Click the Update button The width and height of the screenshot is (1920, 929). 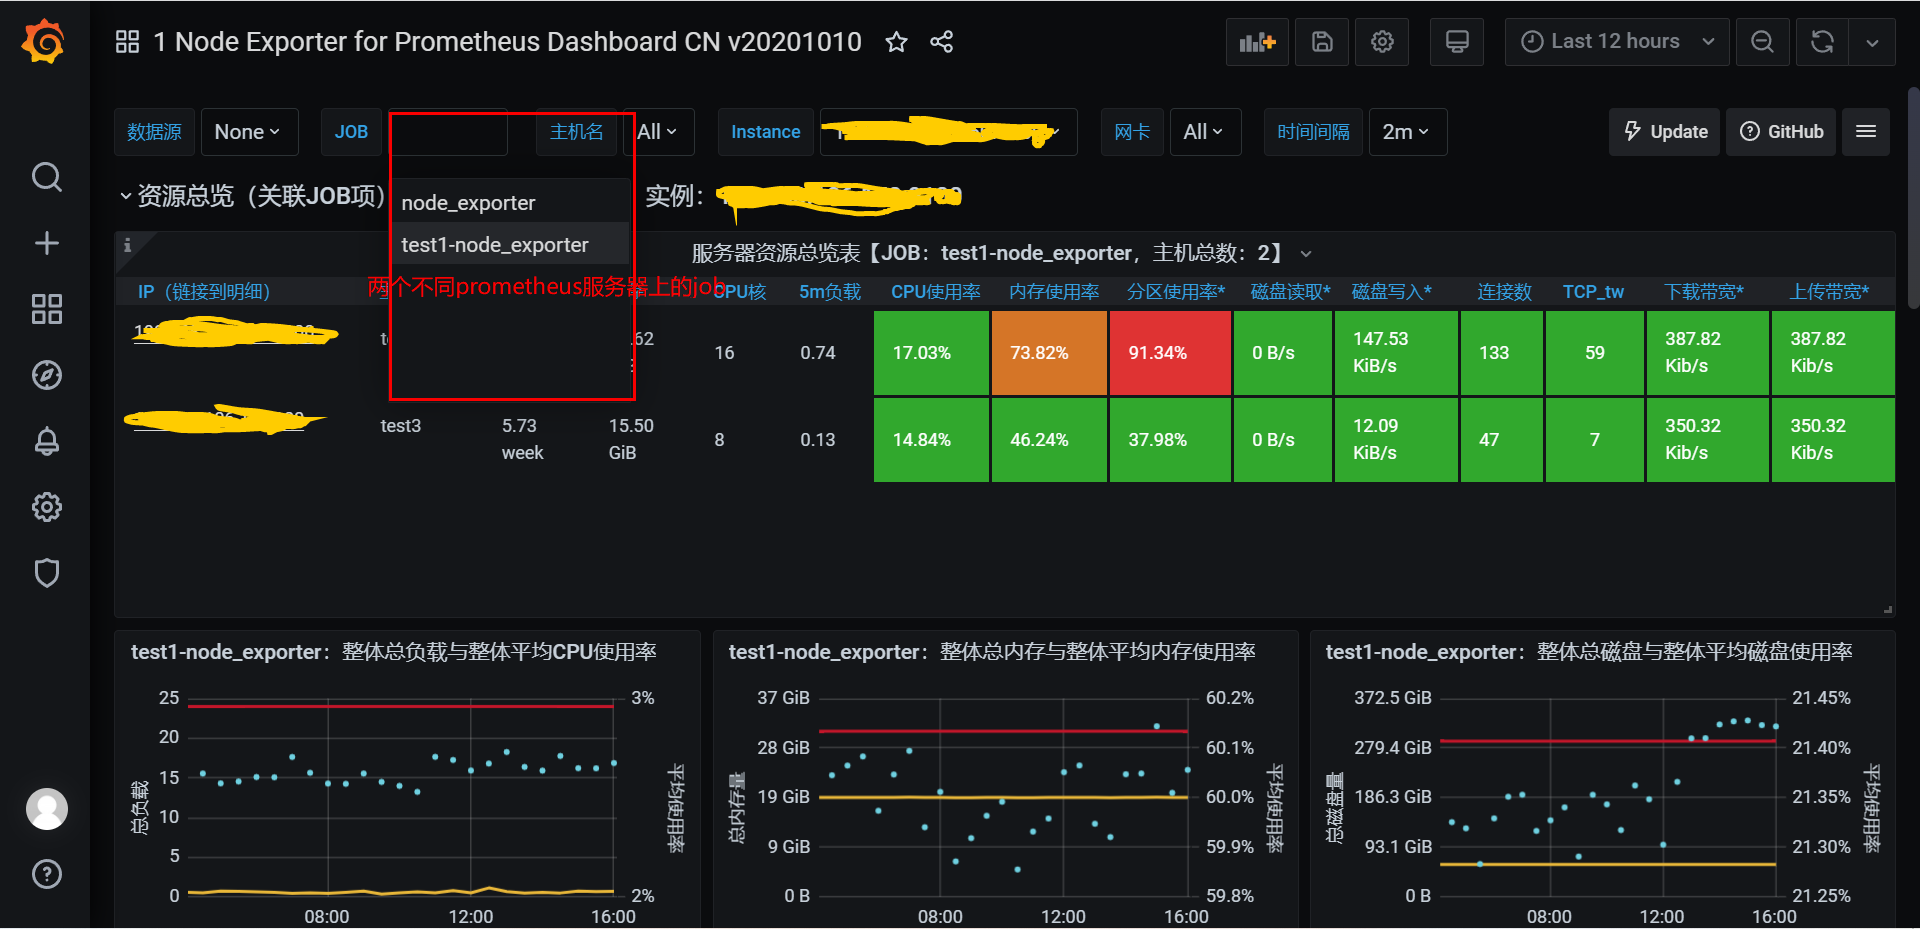coord(1663,131)
